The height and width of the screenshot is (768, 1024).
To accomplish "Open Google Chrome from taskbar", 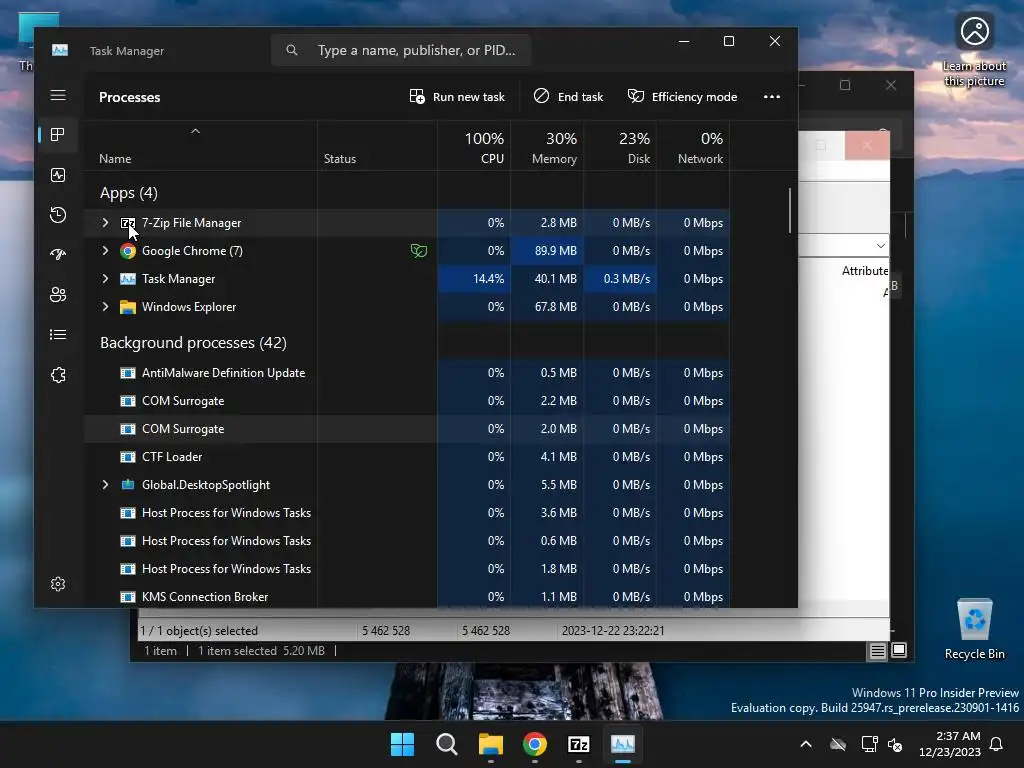I will [x=535, y=744].
